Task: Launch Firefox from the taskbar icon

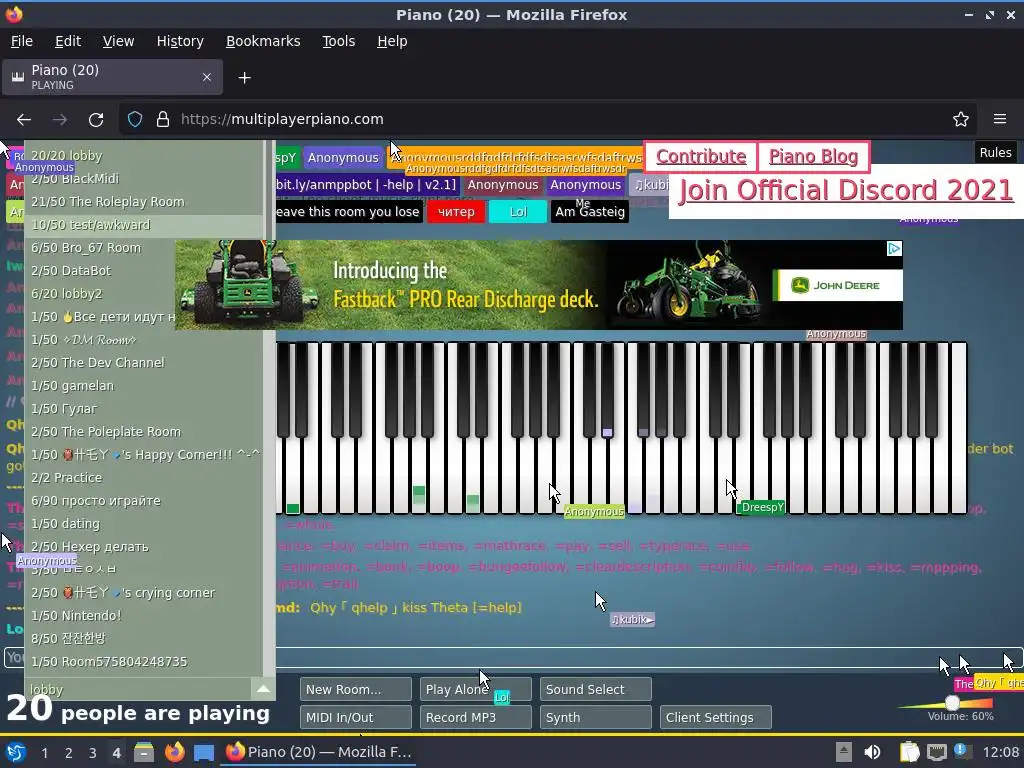Action: [174, 752]
